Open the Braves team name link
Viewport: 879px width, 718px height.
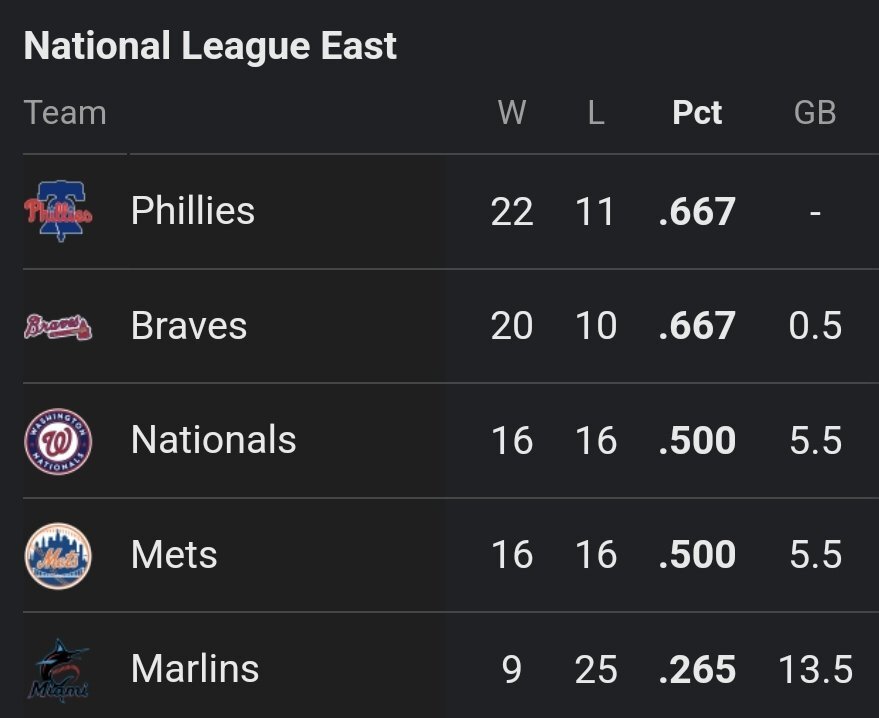tap(189, 326)
